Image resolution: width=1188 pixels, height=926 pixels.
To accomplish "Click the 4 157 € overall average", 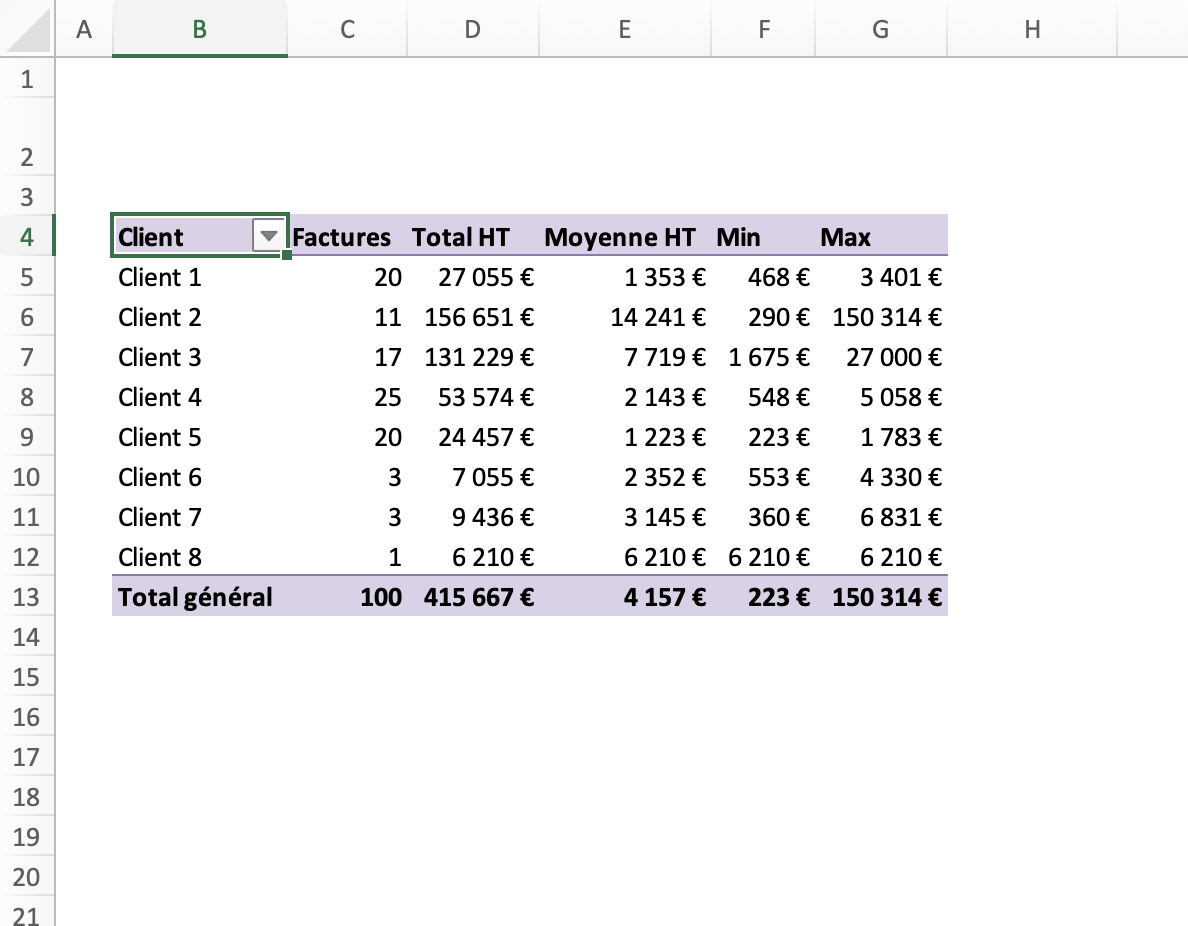I will tap(624, 596).
